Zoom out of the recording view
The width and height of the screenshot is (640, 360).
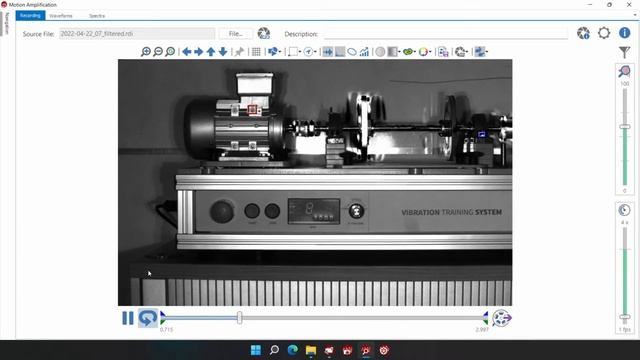point(158,52)
